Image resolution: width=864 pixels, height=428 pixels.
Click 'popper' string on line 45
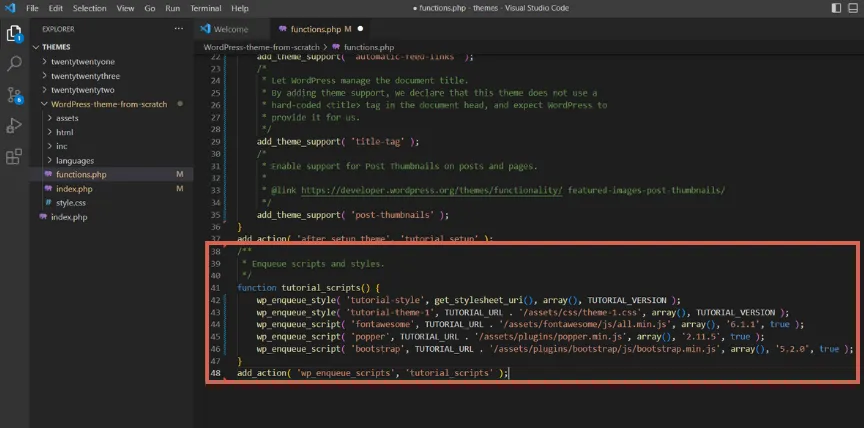coord(371,337)
